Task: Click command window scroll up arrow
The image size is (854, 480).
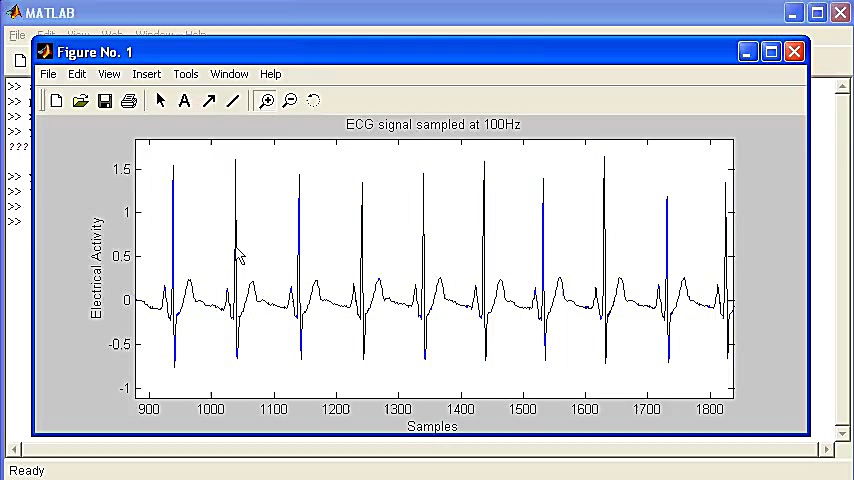Action: (x=843, y=86)
